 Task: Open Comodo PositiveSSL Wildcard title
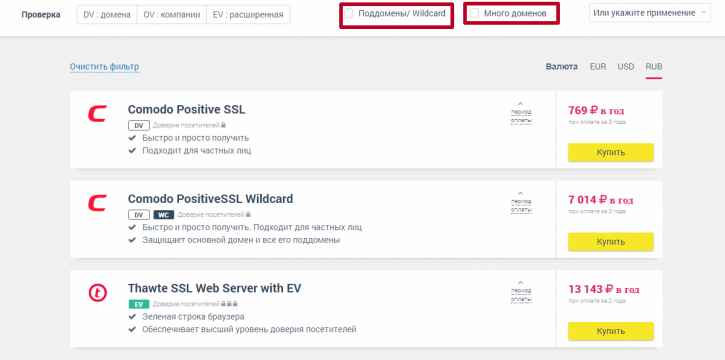[x=210, y=199]
